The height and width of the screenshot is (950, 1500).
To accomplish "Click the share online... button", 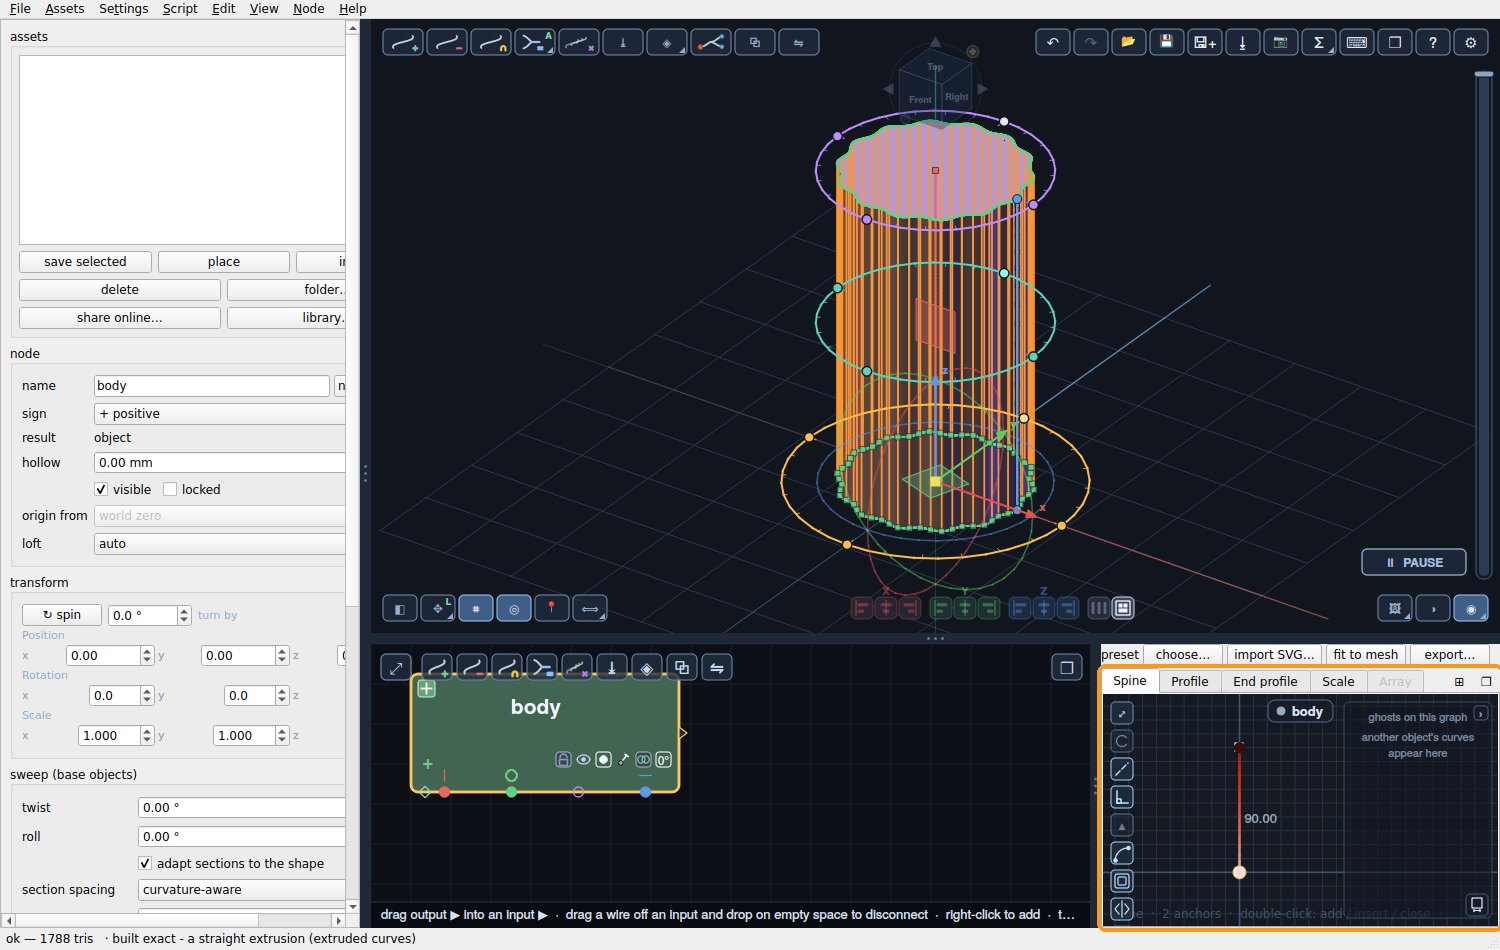I will pyautogui.click(x=119, y=318).
